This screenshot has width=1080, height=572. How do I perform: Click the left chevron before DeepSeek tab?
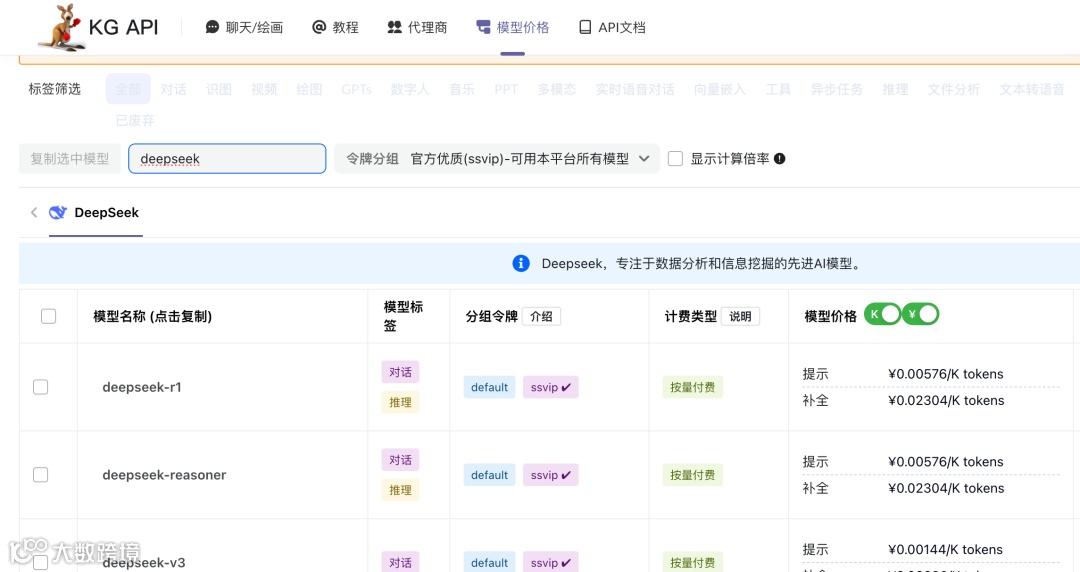click(34, 212)
